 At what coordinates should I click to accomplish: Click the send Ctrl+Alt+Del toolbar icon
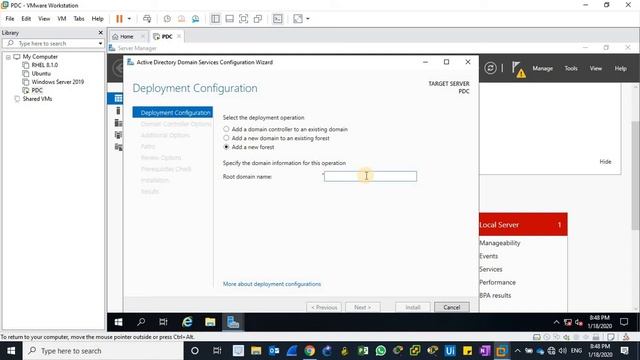tap(147, 19)
